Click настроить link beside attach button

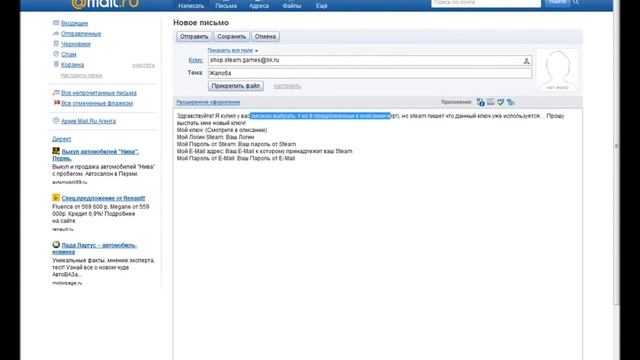(x=287, y=86)
